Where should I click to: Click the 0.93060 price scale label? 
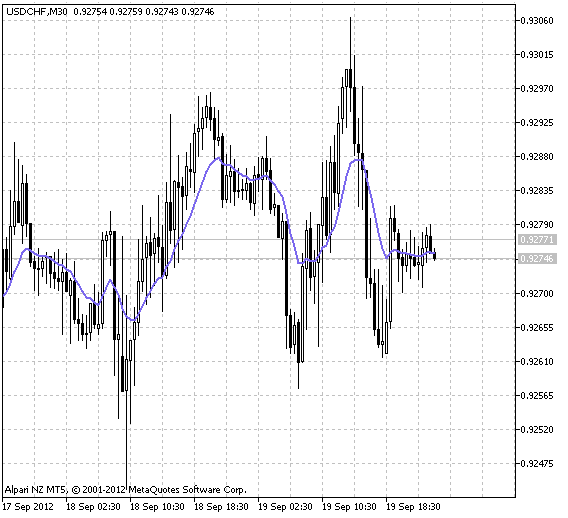pos(537,21)
